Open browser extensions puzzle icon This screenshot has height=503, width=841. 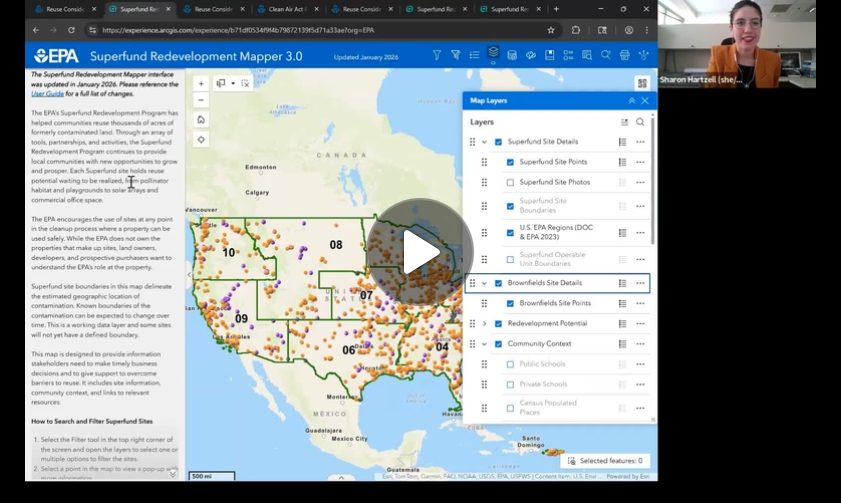(x=576, y=30)
